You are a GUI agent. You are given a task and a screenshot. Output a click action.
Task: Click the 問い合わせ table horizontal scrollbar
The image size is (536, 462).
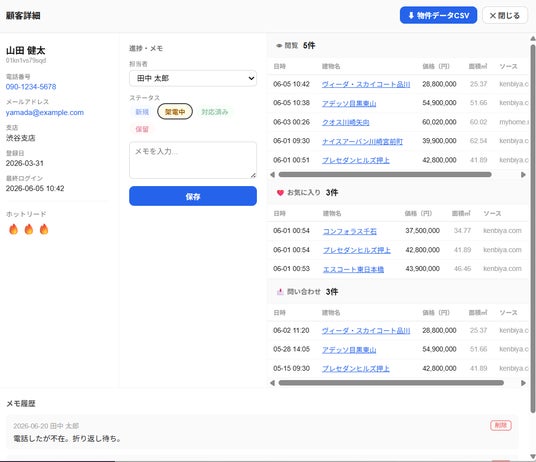391,383
